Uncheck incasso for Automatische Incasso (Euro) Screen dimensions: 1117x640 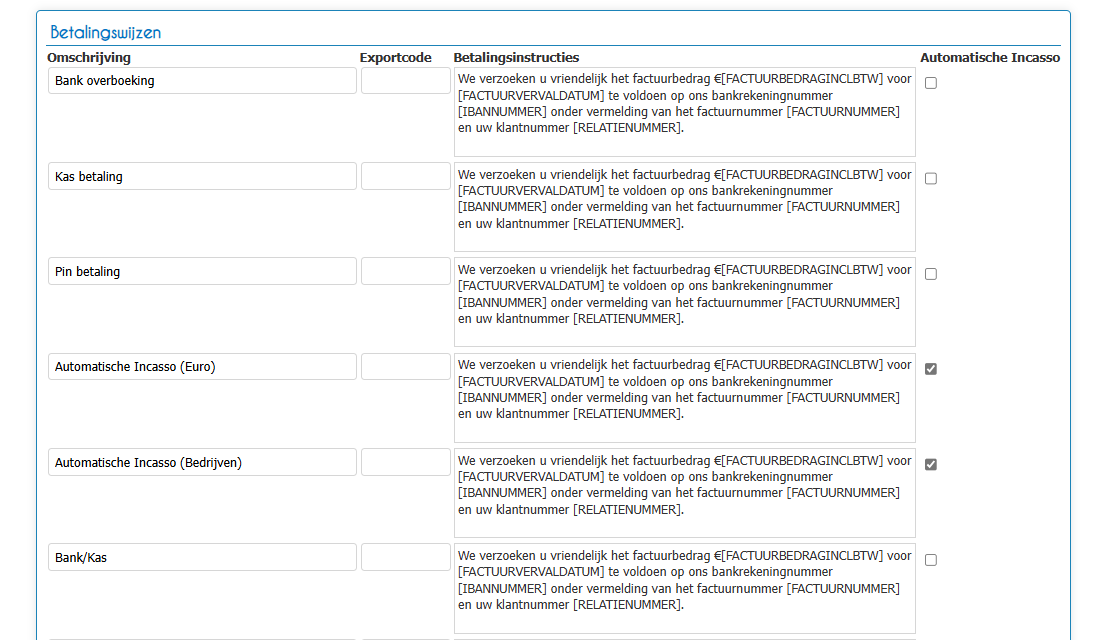coord(930,369)
